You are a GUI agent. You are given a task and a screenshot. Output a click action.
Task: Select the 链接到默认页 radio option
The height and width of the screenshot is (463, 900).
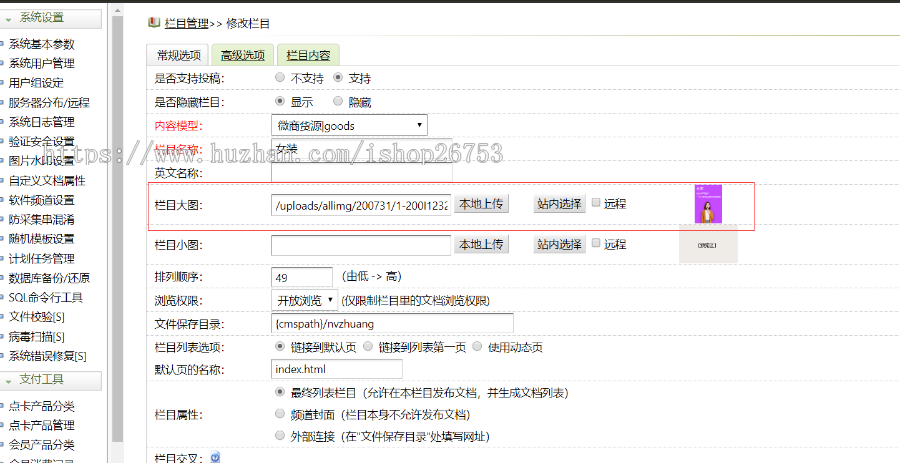coord(280,346)
